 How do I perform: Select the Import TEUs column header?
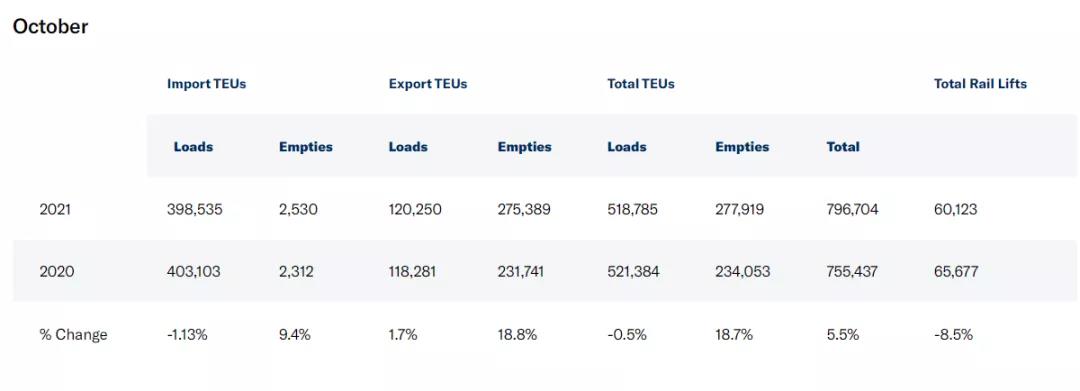206,84
